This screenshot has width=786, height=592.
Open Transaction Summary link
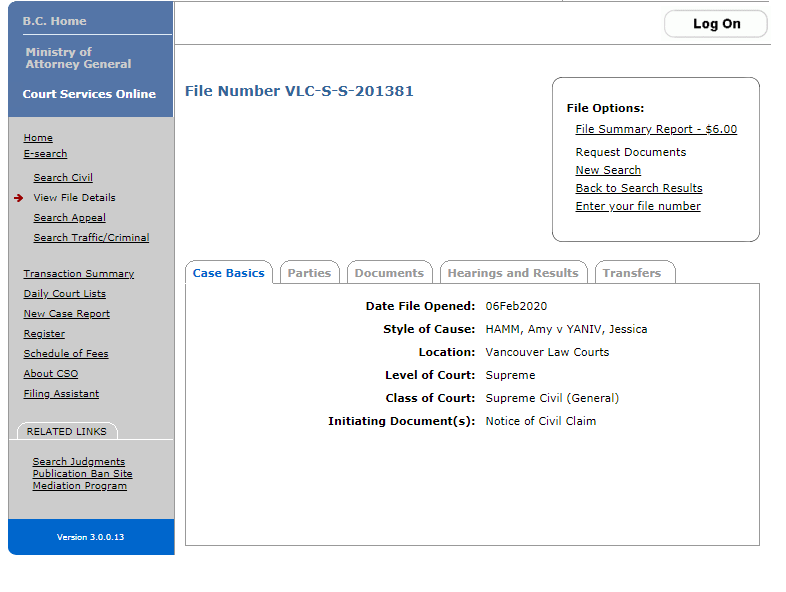(79, 274)
